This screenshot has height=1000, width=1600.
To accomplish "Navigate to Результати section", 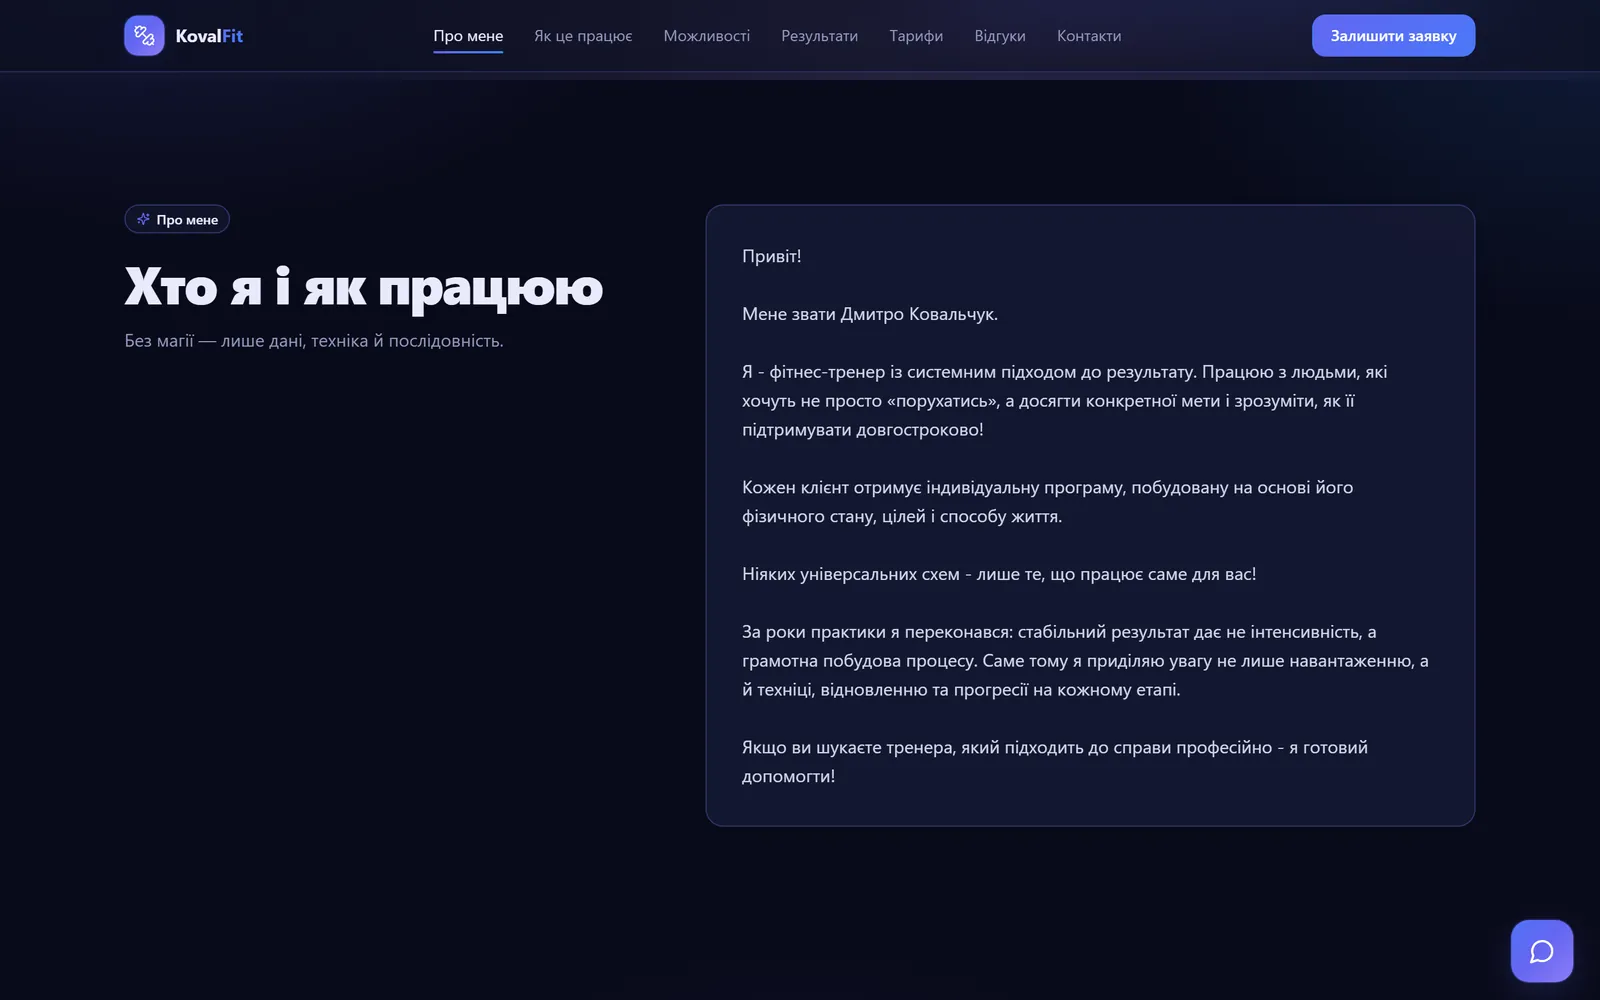I will tap(820, 36).
